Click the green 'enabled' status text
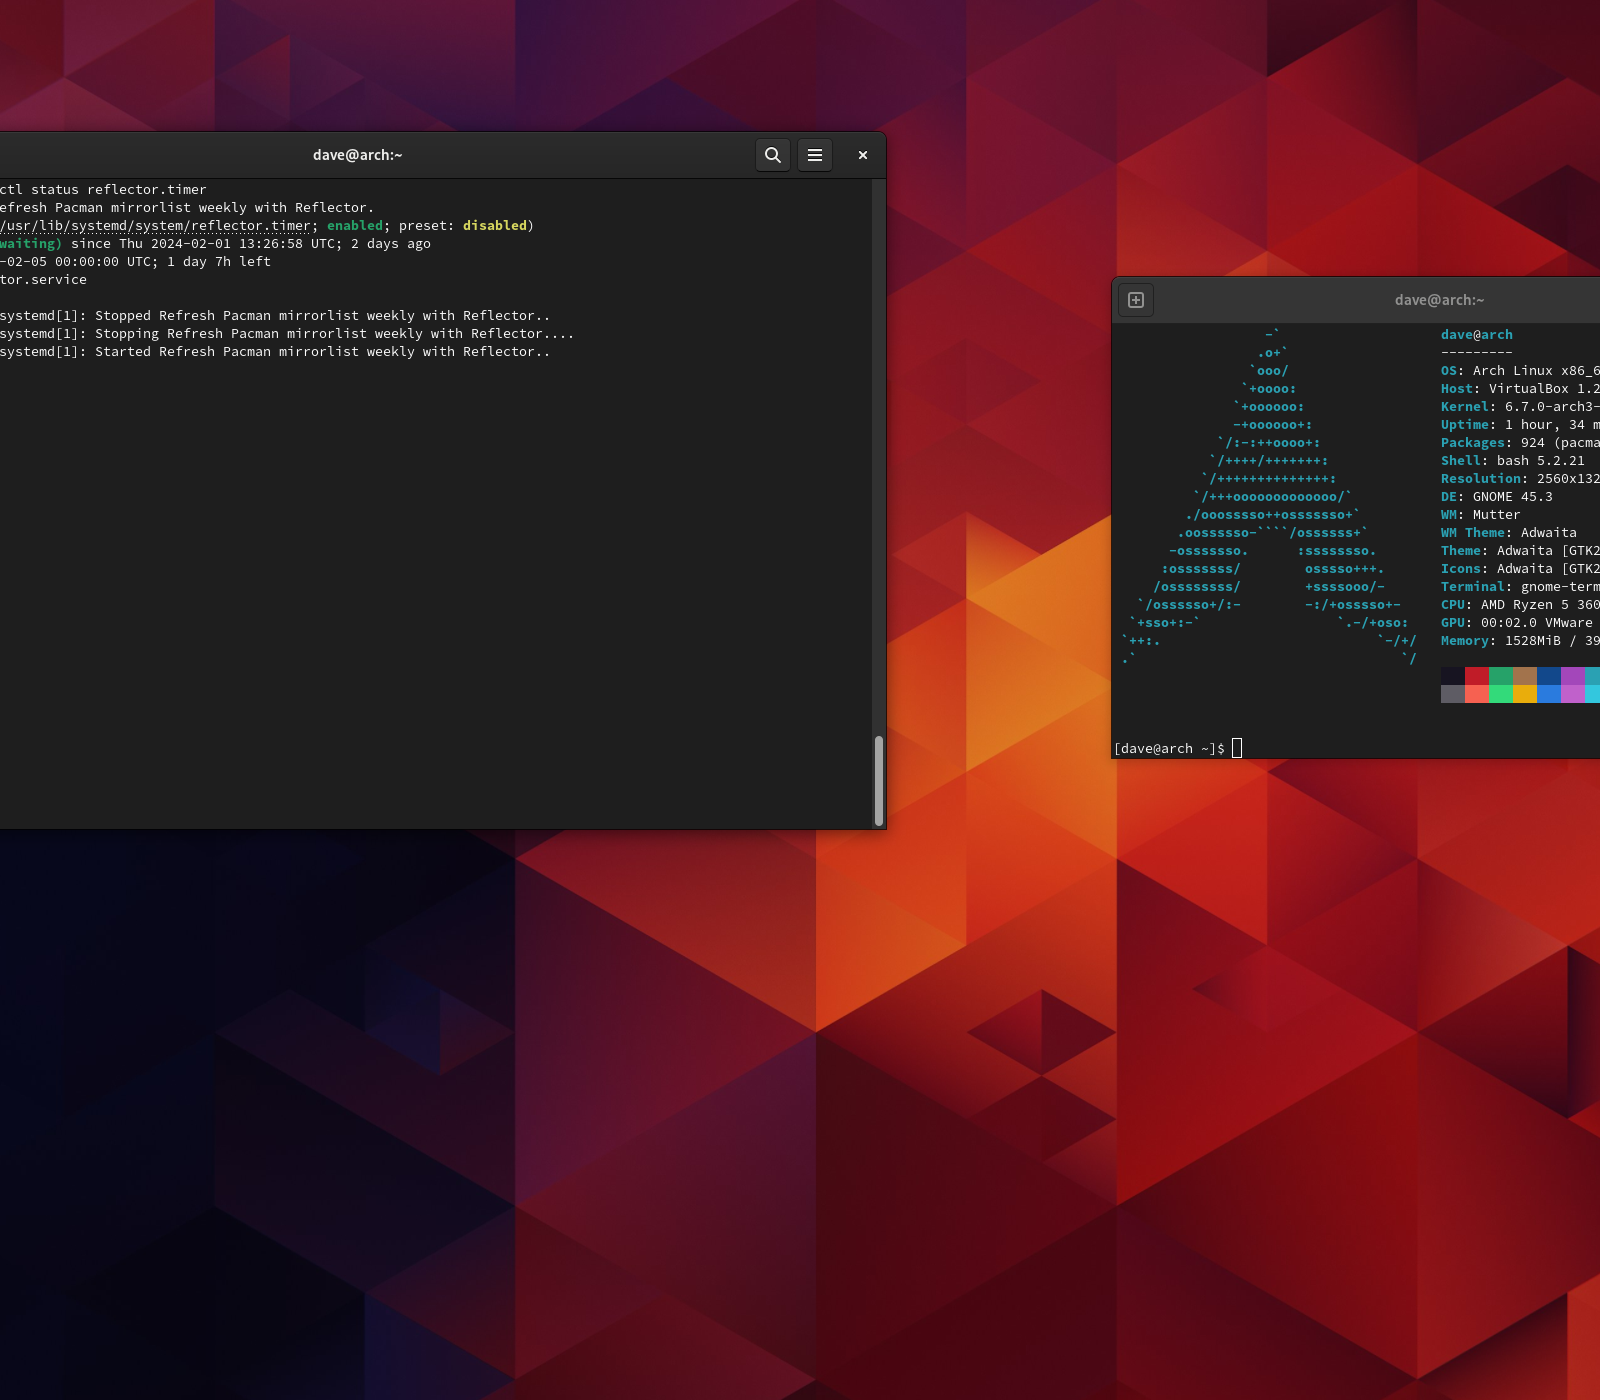The height and width of the screenshot is (1400, 1600). point(355,226)
